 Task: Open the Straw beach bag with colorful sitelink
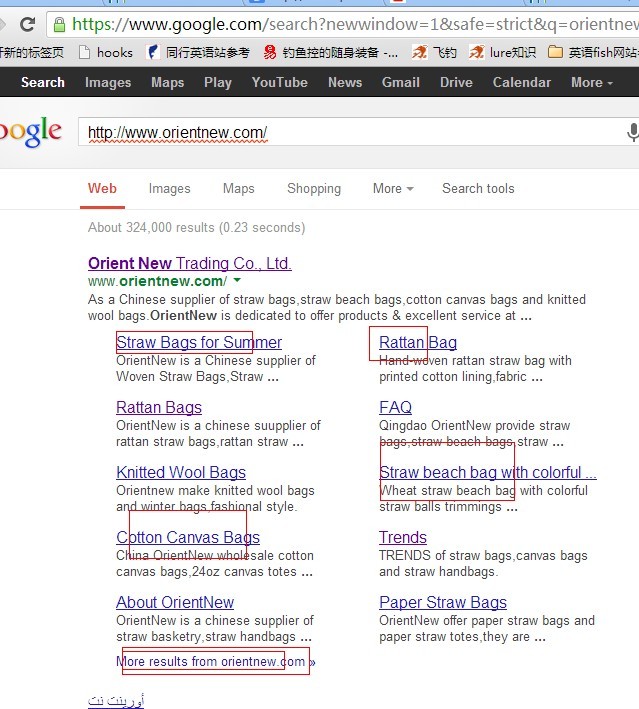pyautogui.click(x=488, y=472)
